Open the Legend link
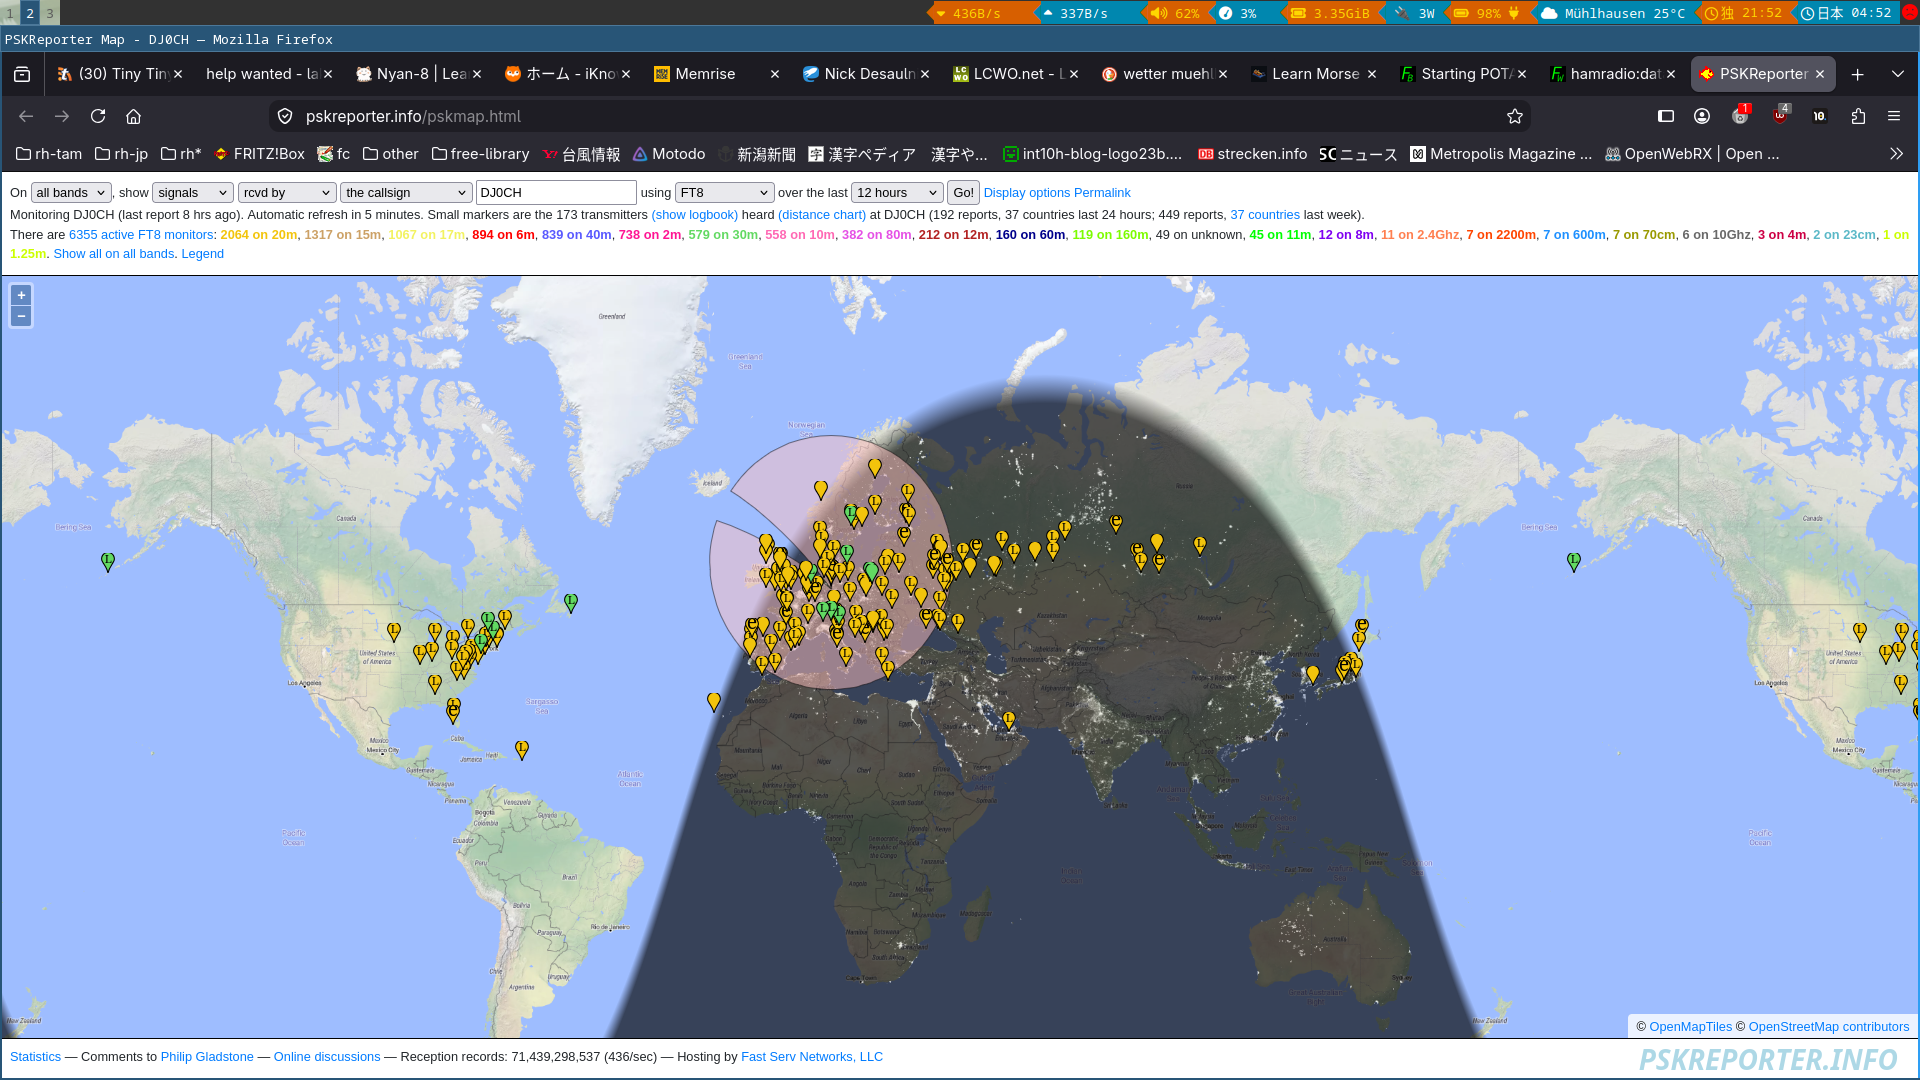1920x1080 pixels. 202,254
